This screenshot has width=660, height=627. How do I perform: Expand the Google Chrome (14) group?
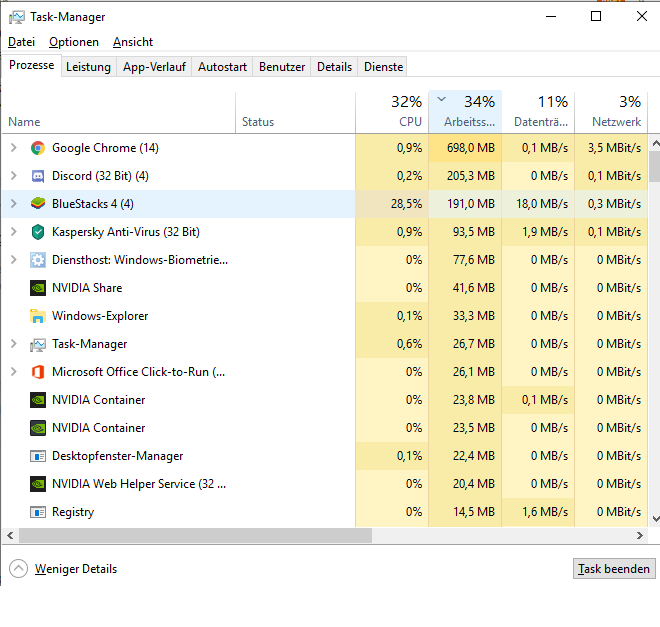click(x=13, y=148)
